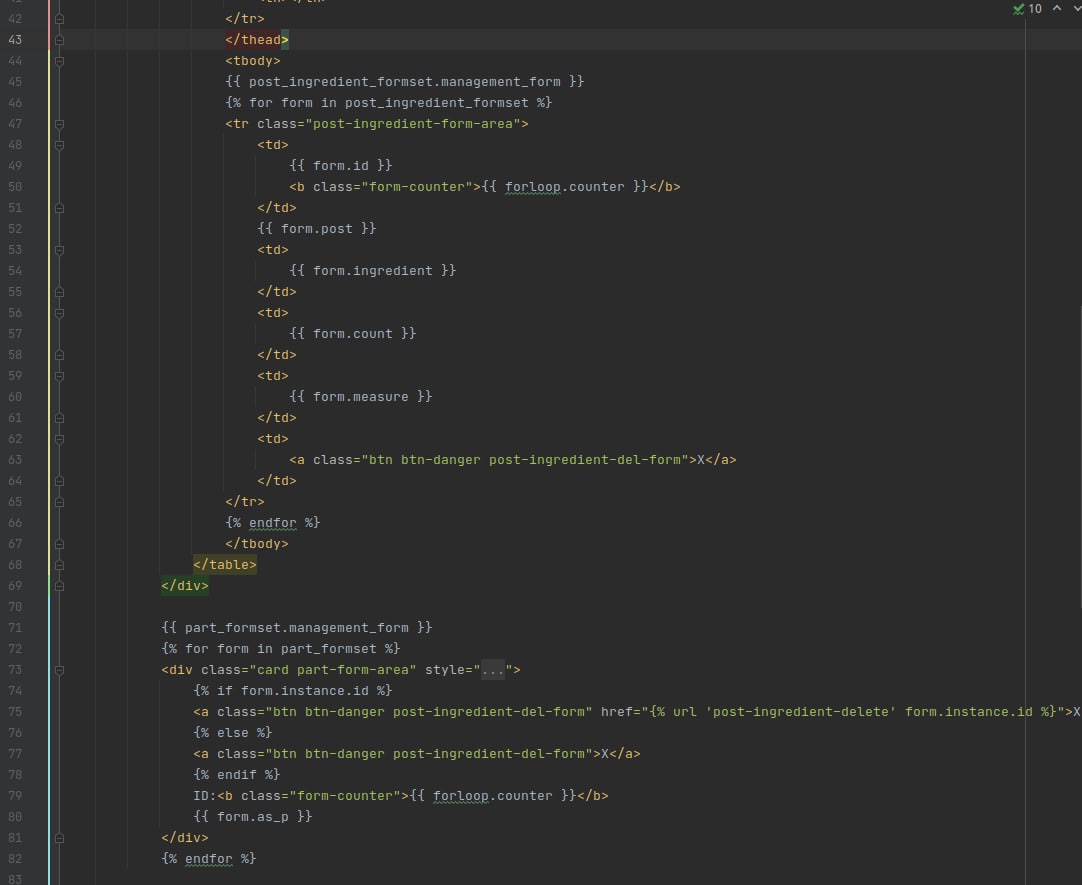The image size is (1082, 885).
Task: Toggle fold marker at line 62 td tag
Action: (x=59, y=439)
